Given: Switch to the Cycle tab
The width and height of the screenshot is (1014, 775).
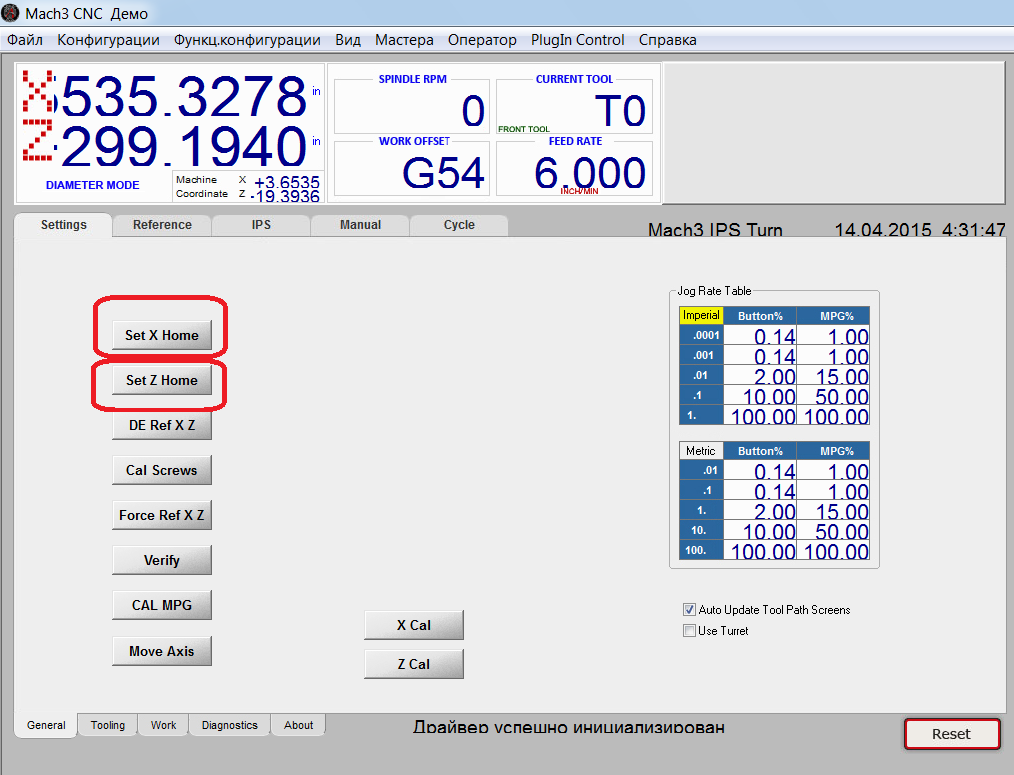Looking at the screenshot, I should click(x=459, y=225).
